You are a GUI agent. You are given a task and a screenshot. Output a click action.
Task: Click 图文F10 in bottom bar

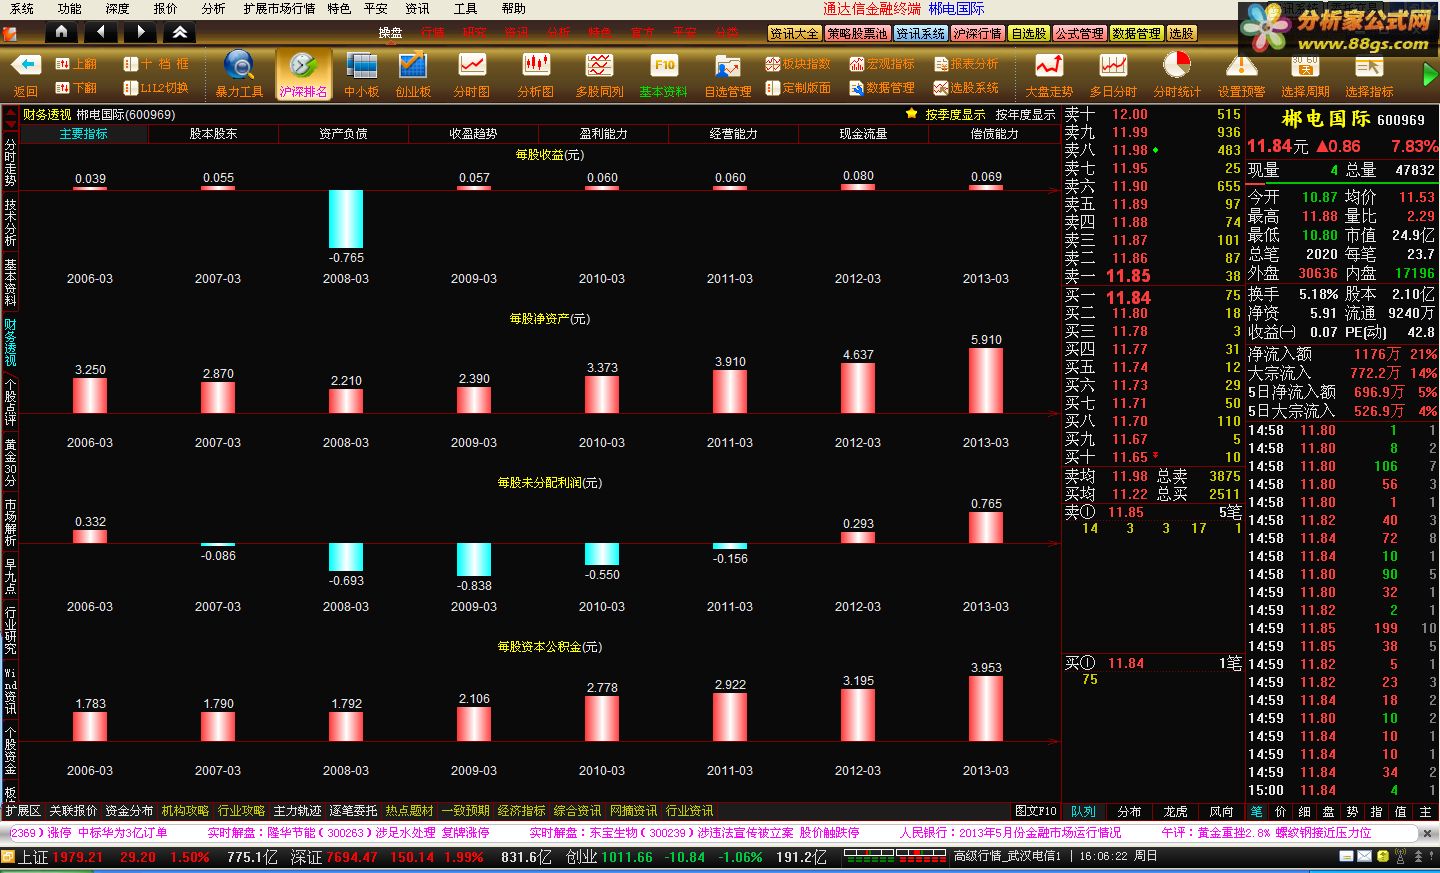[1036, 811]
